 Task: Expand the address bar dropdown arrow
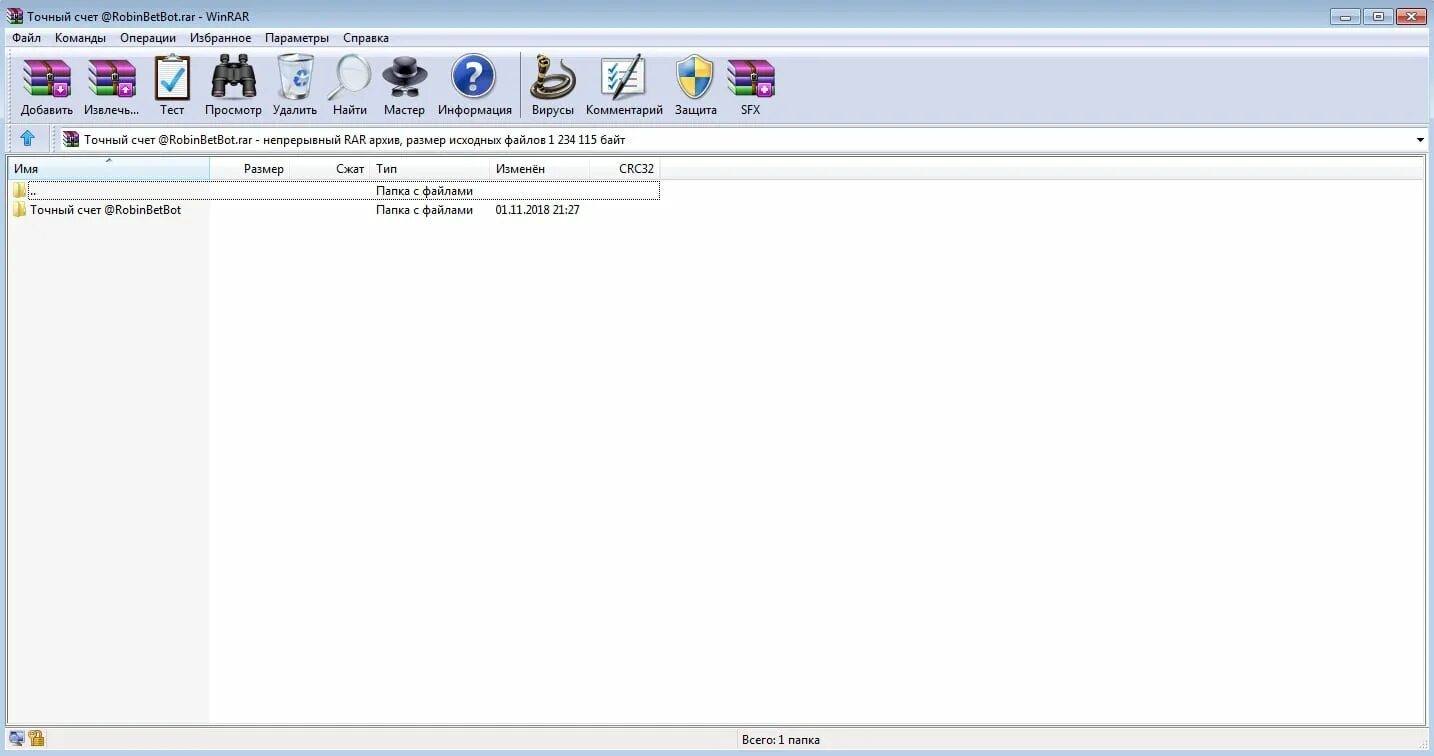click(x=1420, y=140)
